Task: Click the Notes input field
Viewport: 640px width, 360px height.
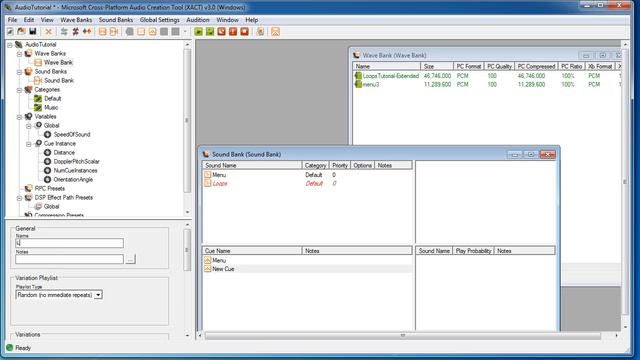Action: coord(69,259)
